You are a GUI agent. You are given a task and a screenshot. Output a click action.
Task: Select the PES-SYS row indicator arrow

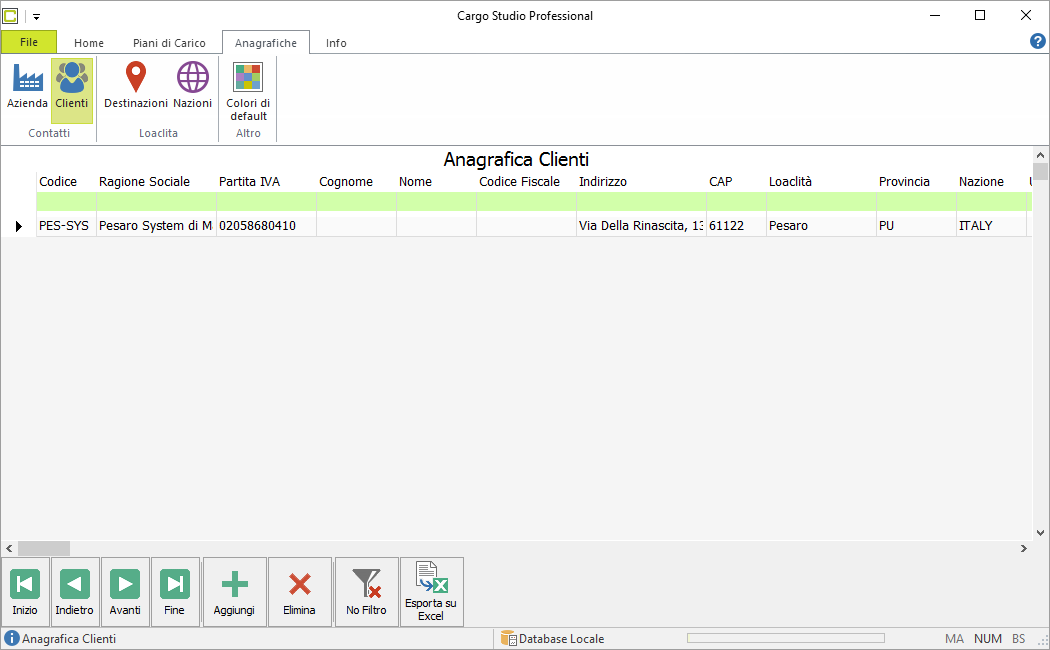click(19, 226)
